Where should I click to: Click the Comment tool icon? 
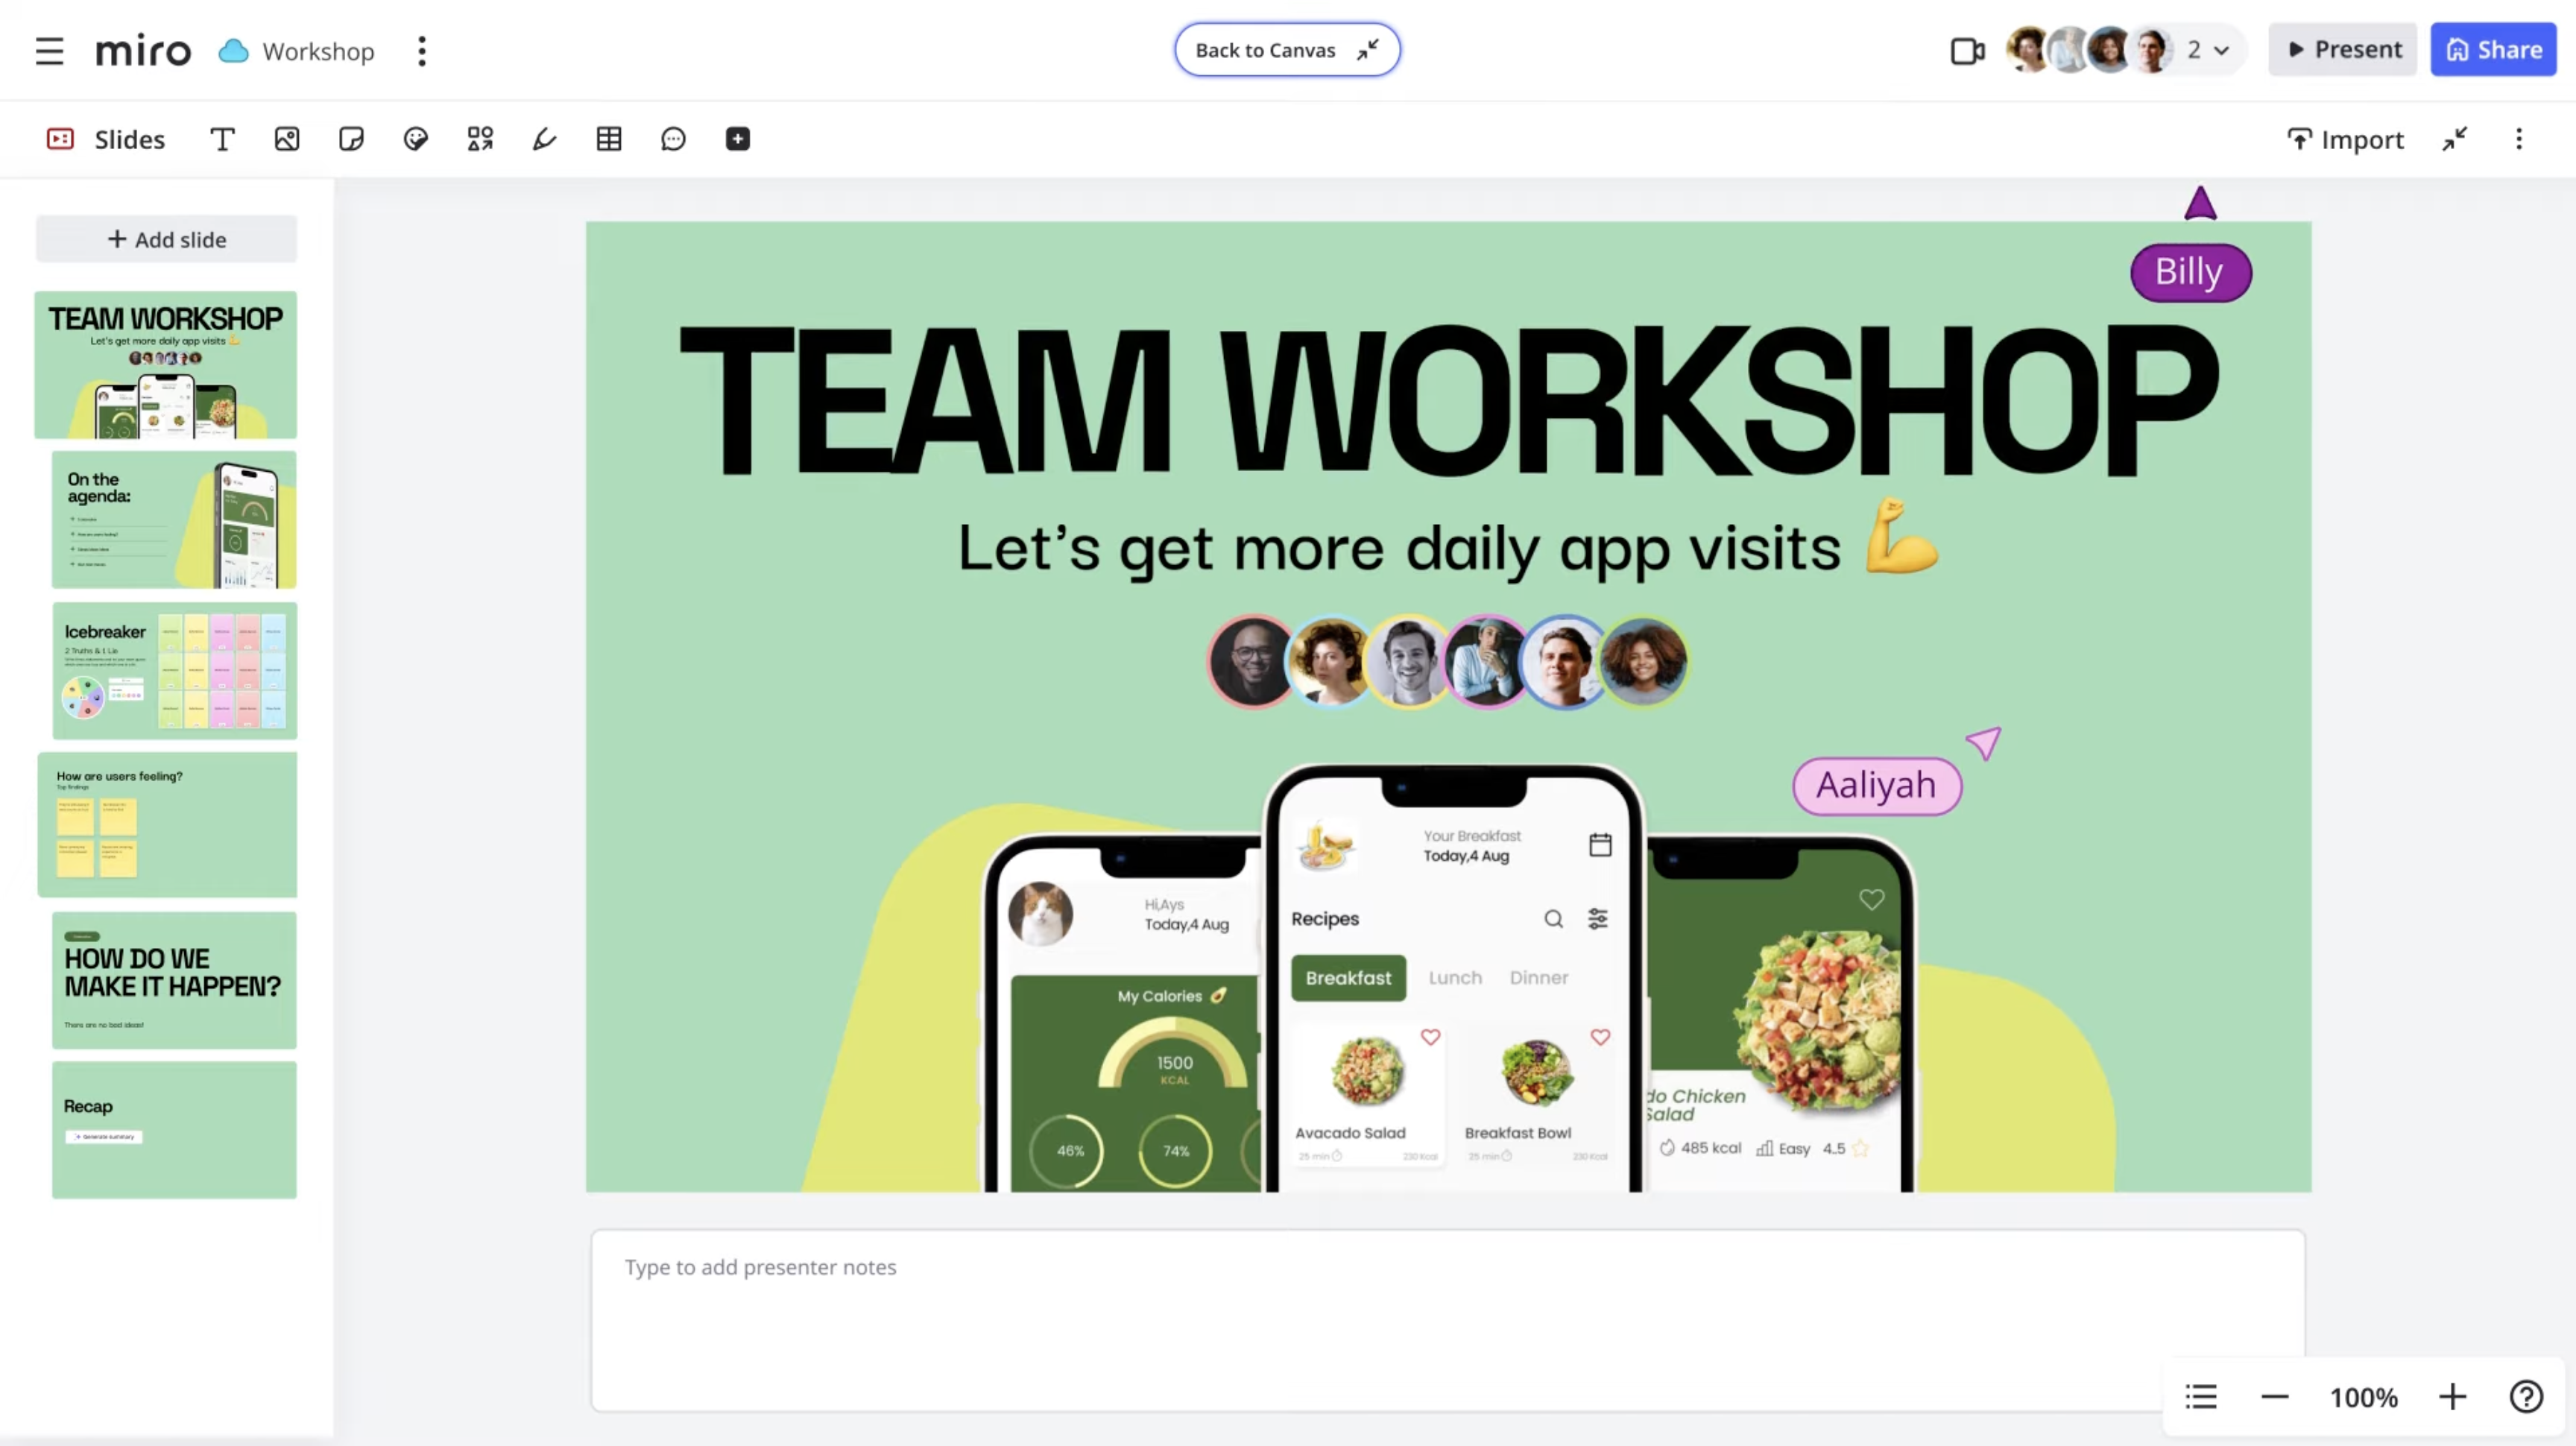pyautogui.click(x=673, y=139)
